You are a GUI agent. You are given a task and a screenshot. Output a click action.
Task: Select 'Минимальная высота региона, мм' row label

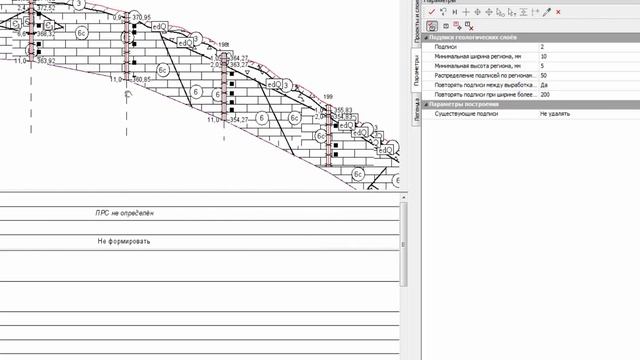point(478,66)
